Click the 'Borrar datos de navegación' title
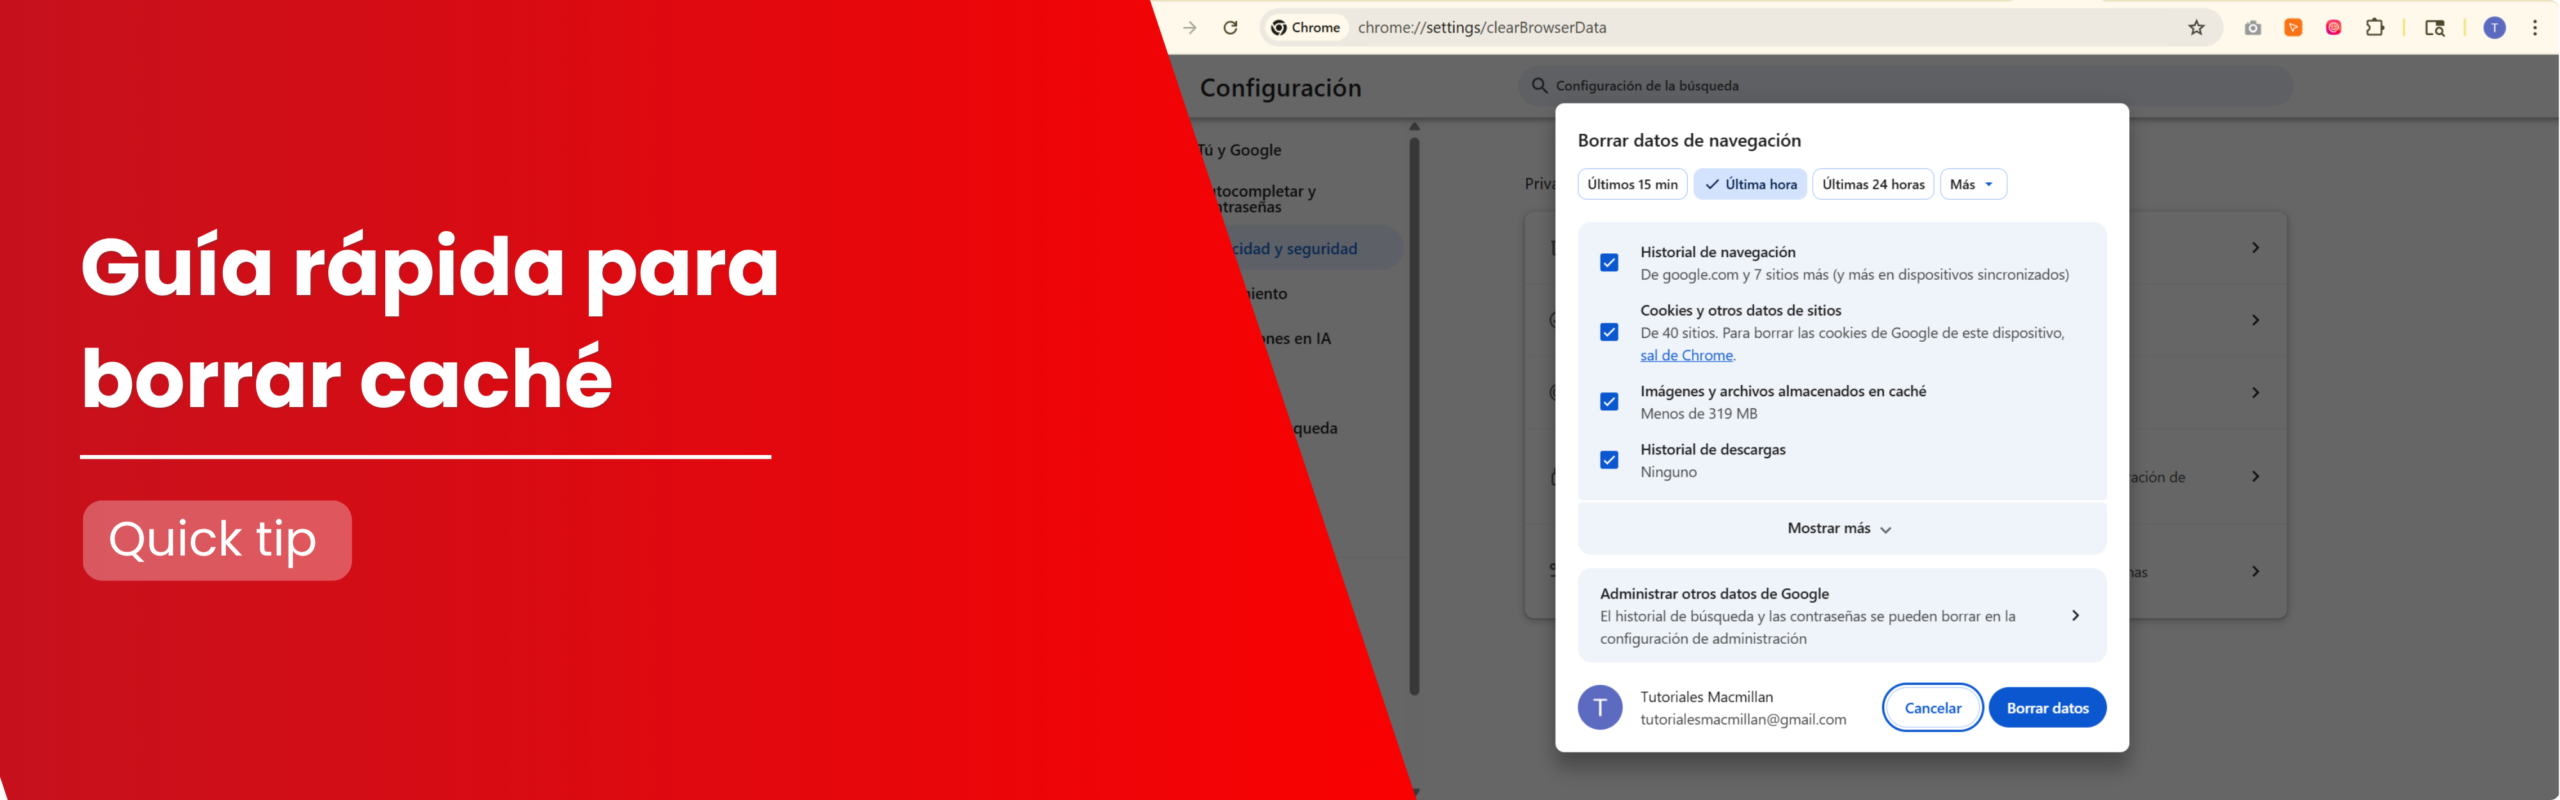 coord(1689,141)
